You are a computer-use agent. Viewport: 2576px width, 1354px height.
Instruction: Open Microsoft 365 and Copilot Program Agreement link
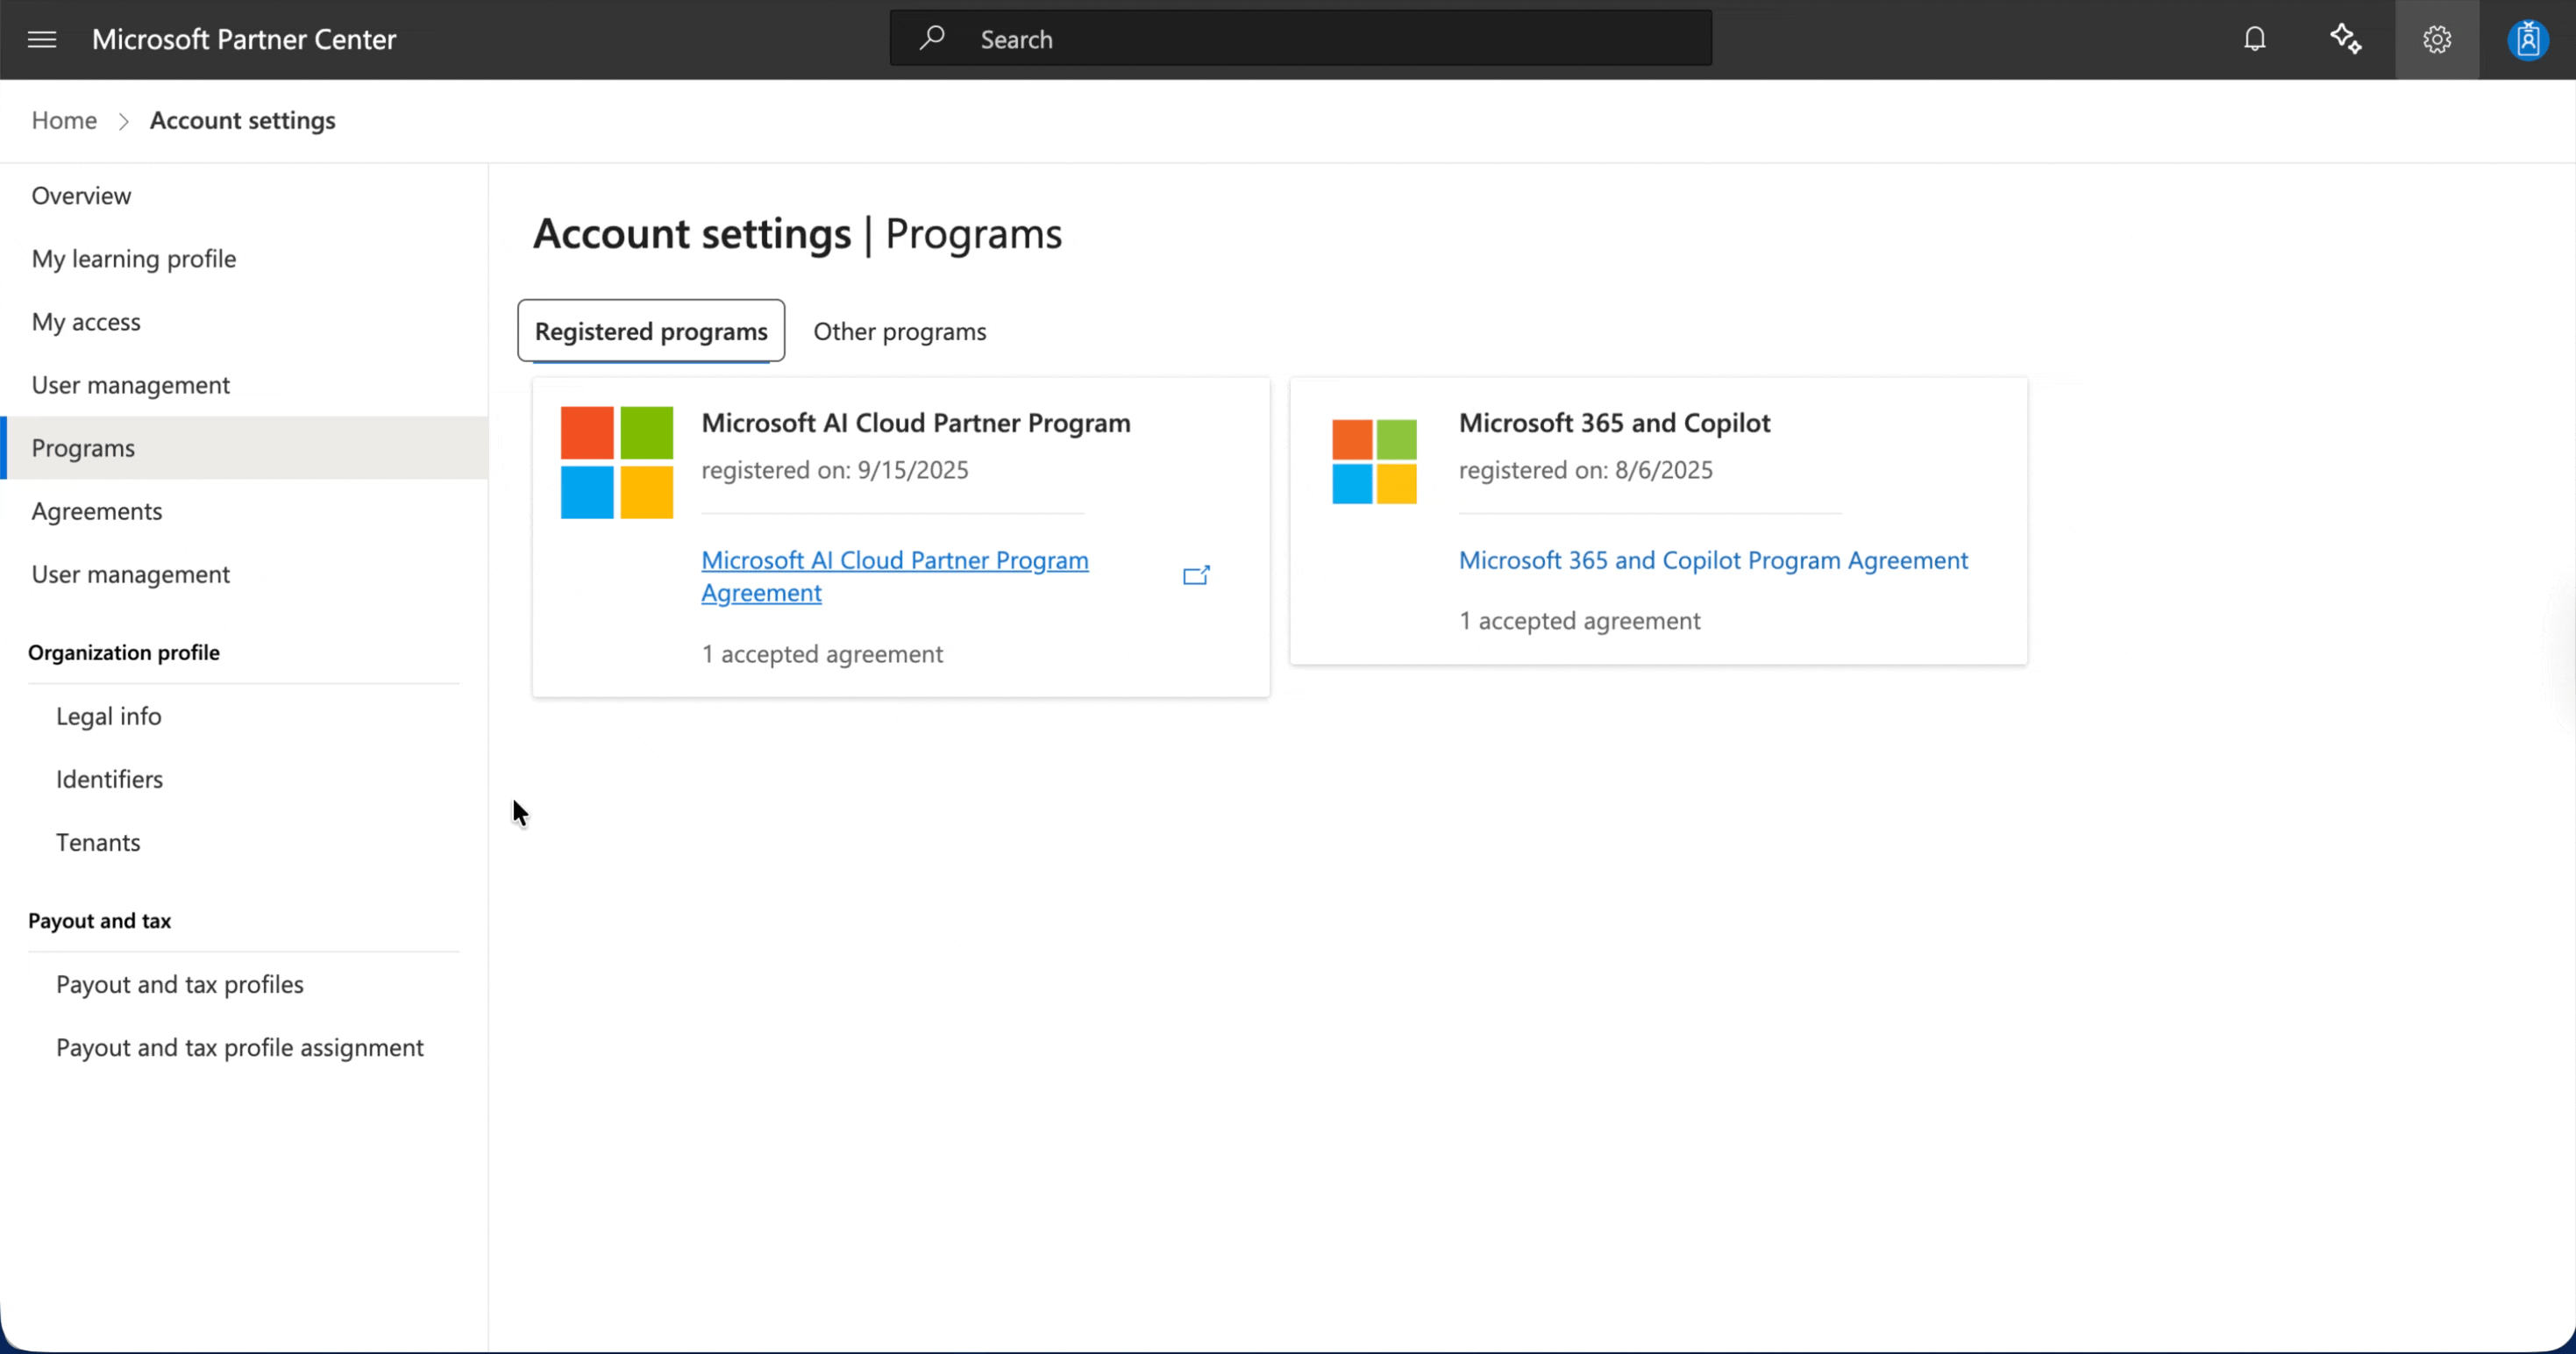(1713, 560)
